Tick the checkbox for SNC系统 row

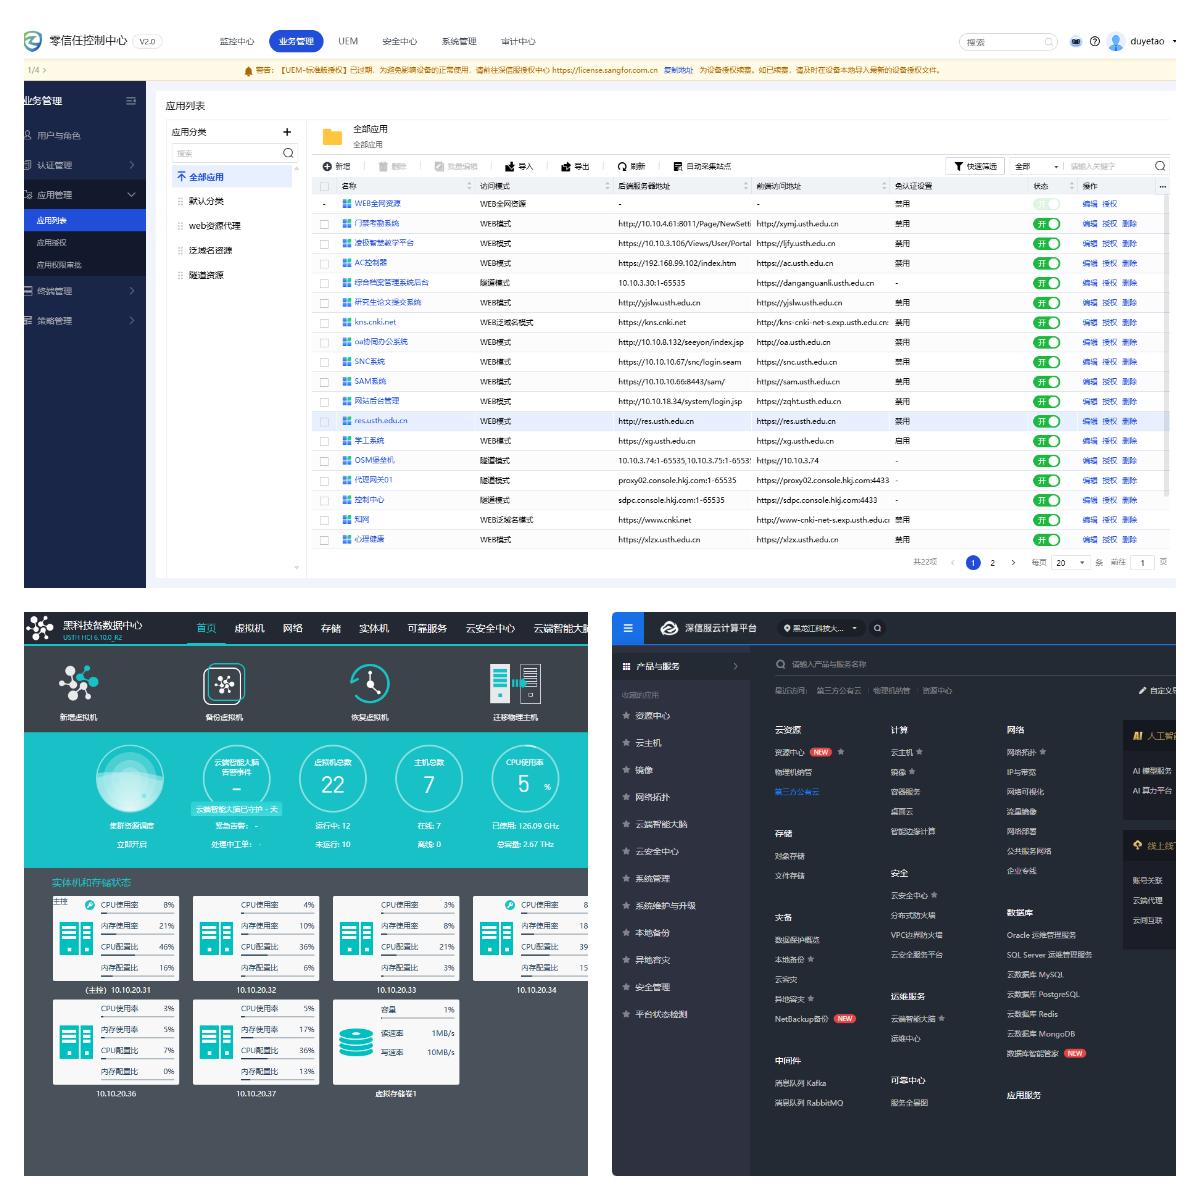324,362
